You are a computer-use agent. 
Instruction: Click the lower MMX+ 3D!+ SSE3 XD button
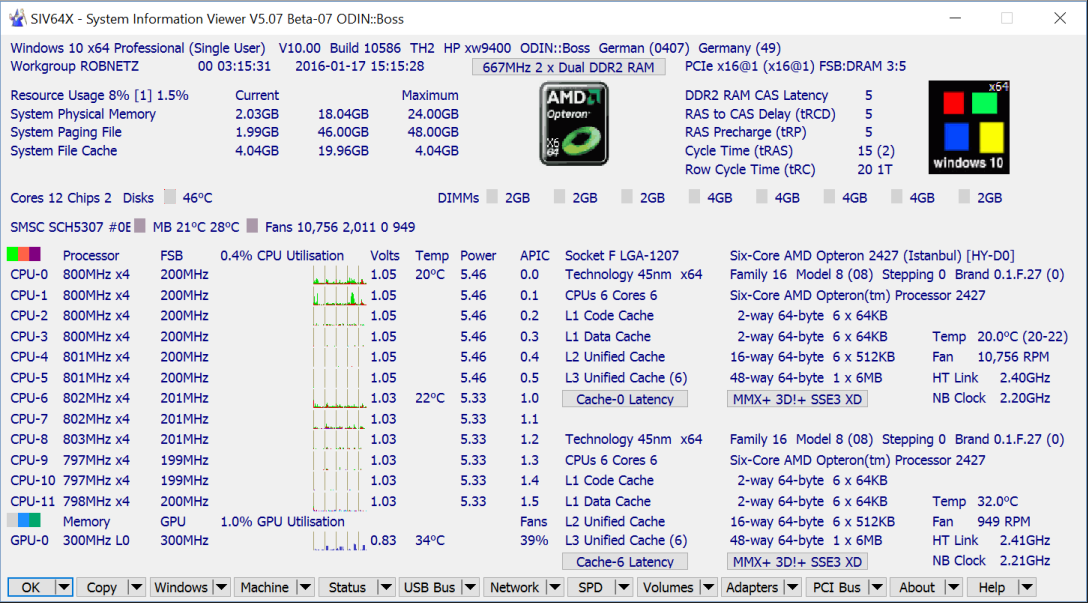(797, 561)
